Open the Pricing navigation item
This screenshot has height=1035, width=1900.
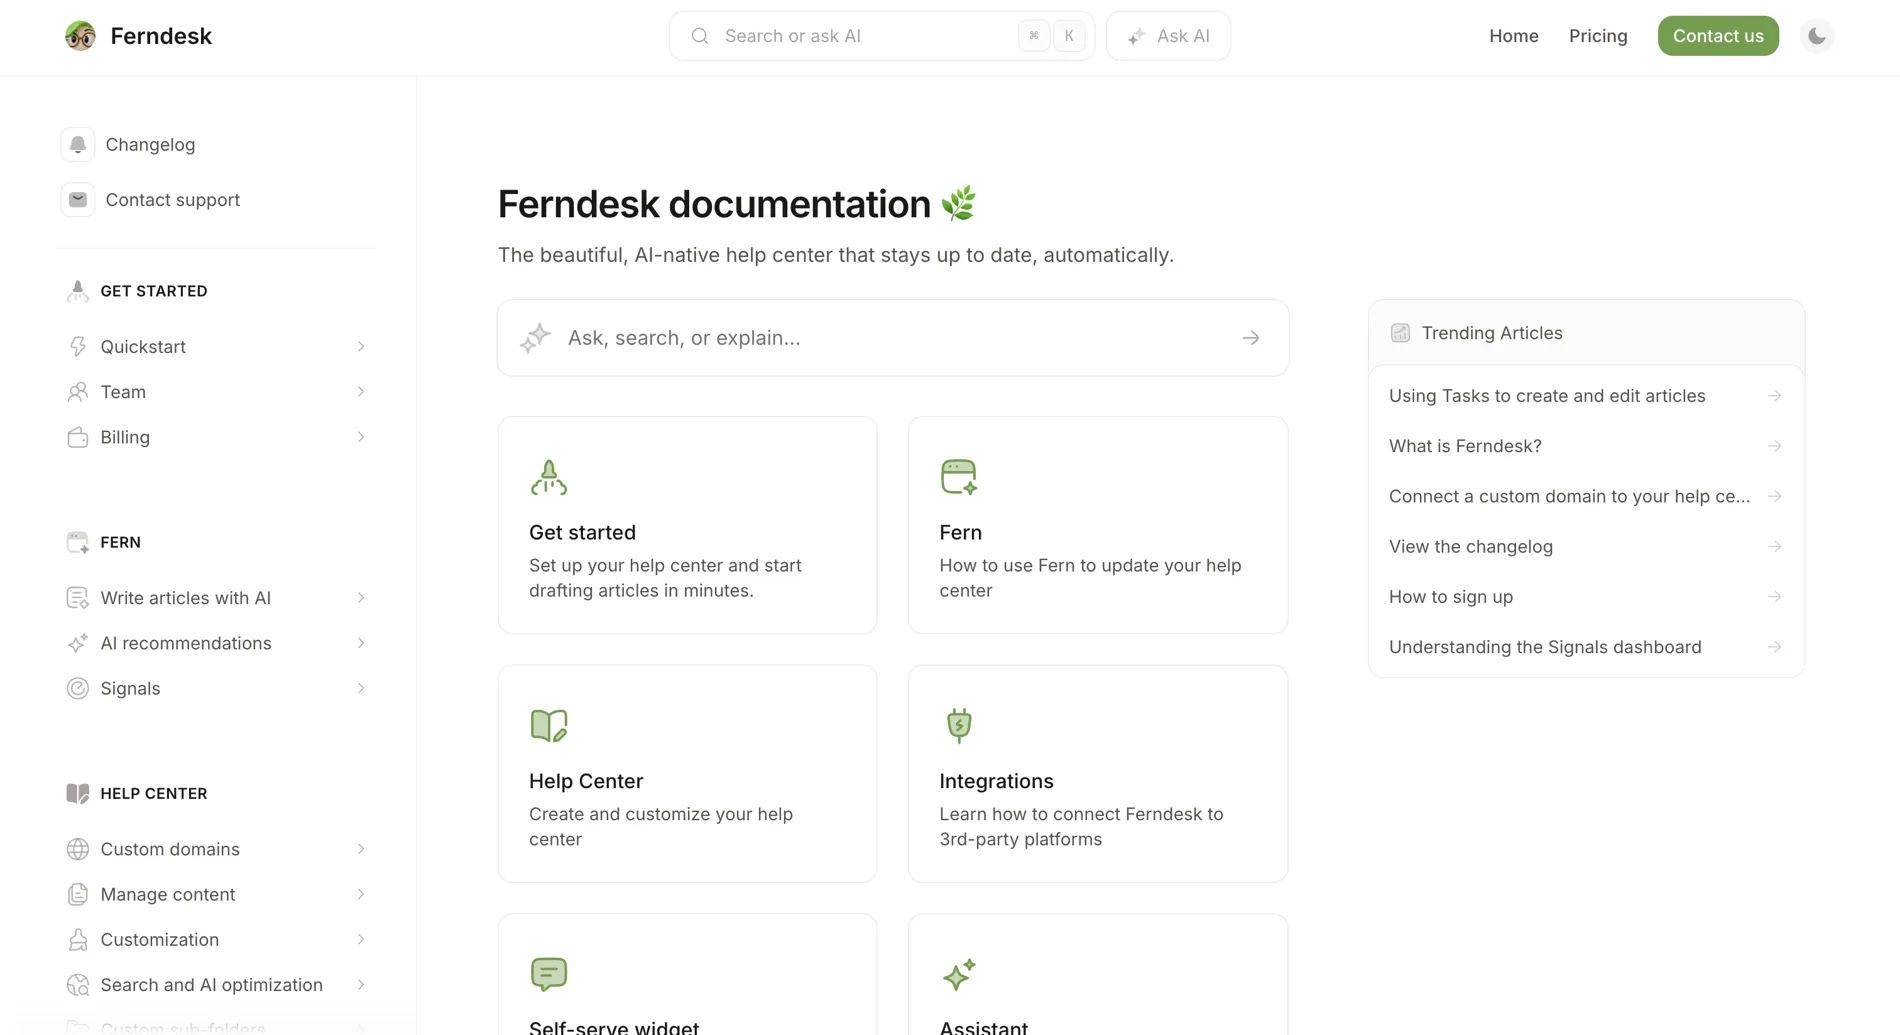tap(1597, 35)
